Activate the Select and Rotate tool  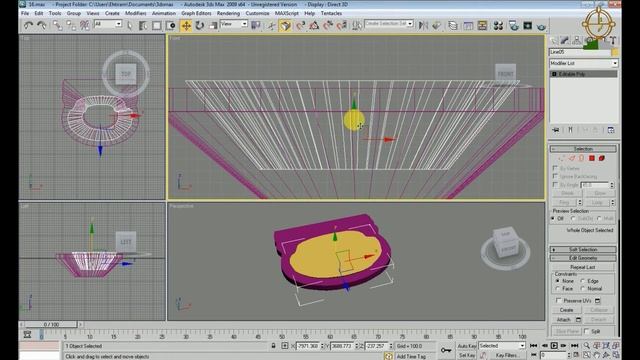click(200, 26)
